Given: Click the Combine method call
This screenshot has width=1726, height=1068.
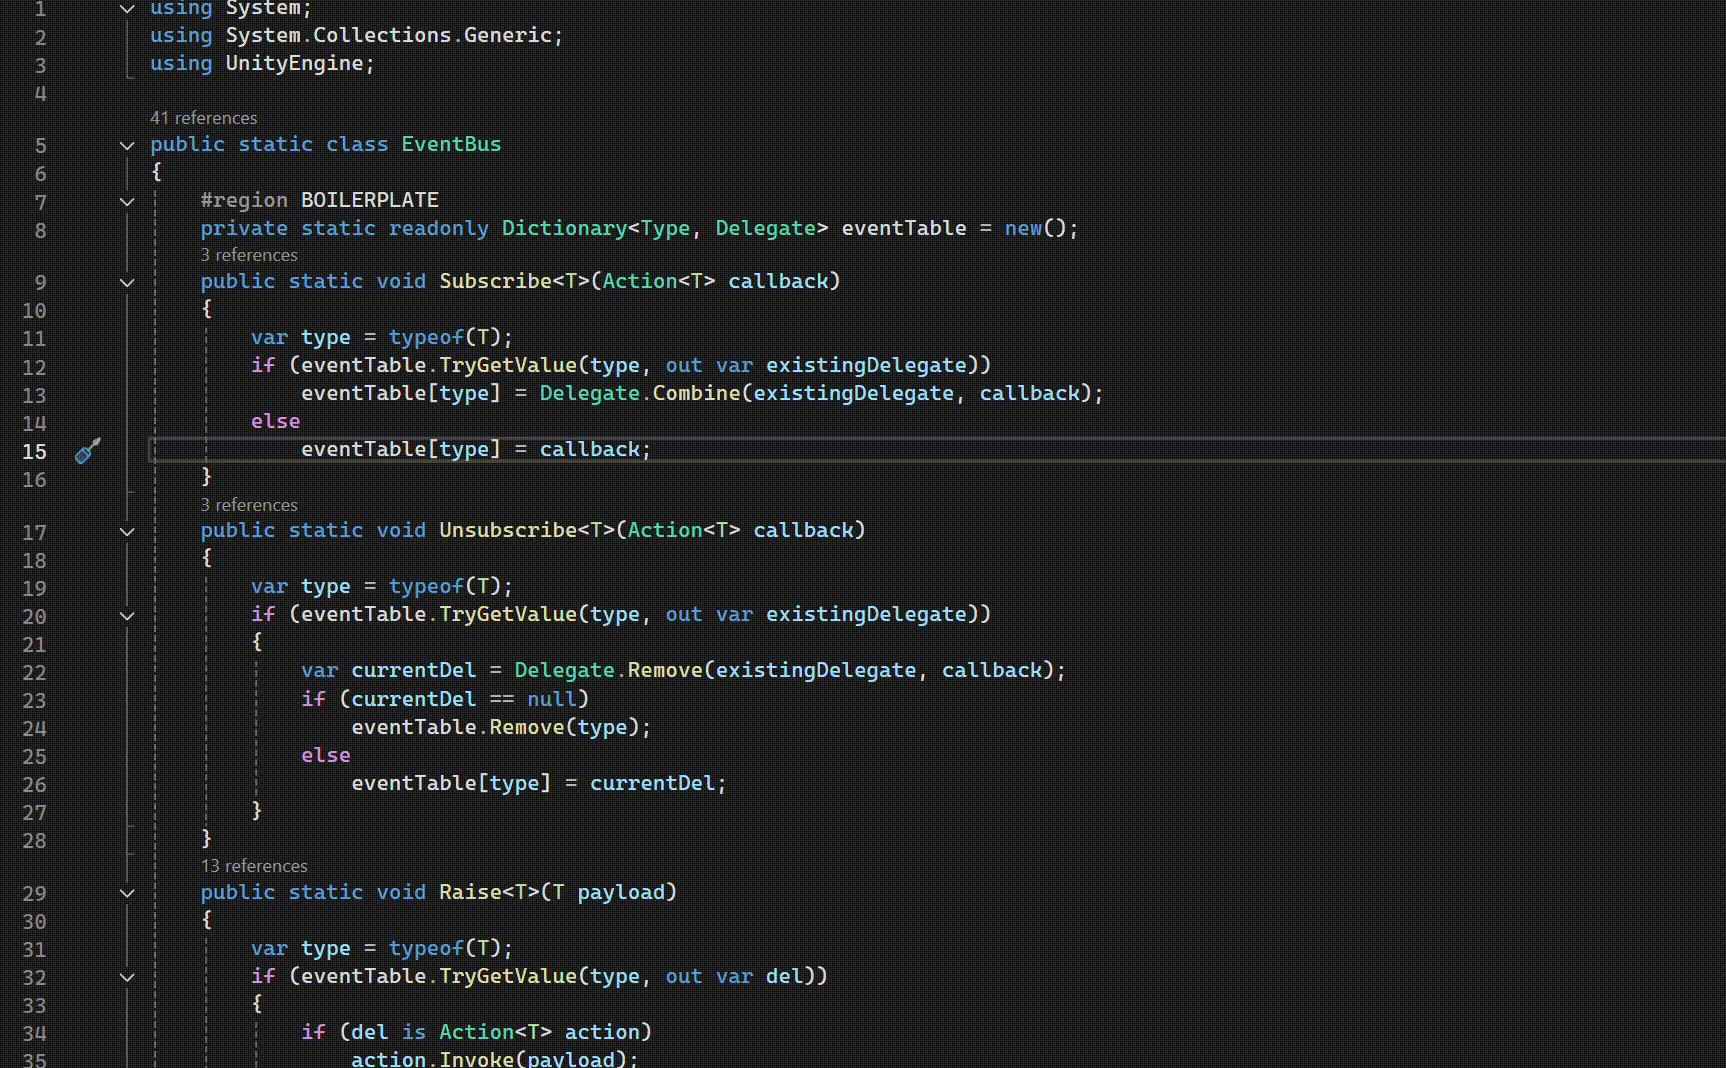Looking at the screenshot, I should [695, 393].
